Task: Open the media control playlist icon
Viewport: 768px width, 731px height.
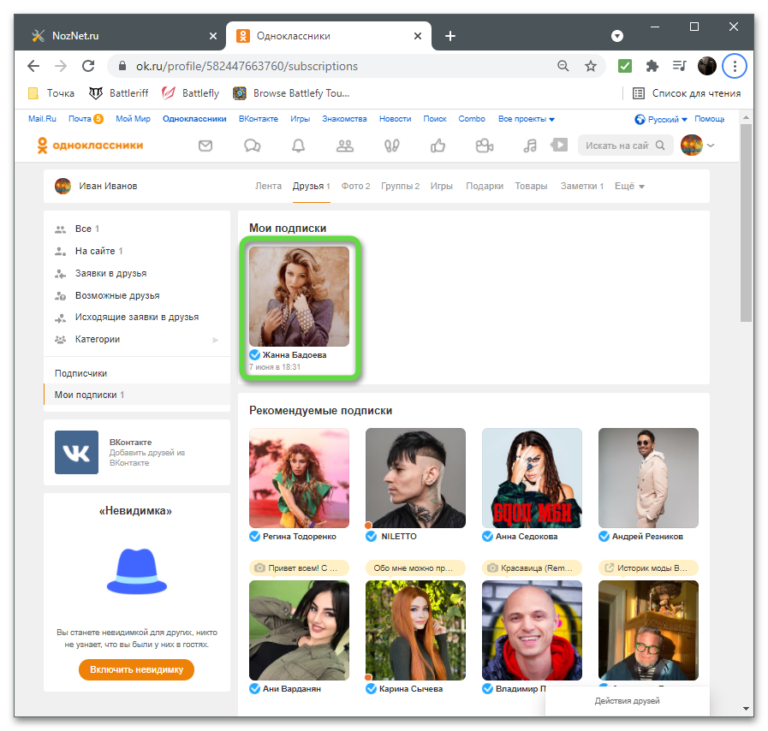Action: click(x=679, y=66)
